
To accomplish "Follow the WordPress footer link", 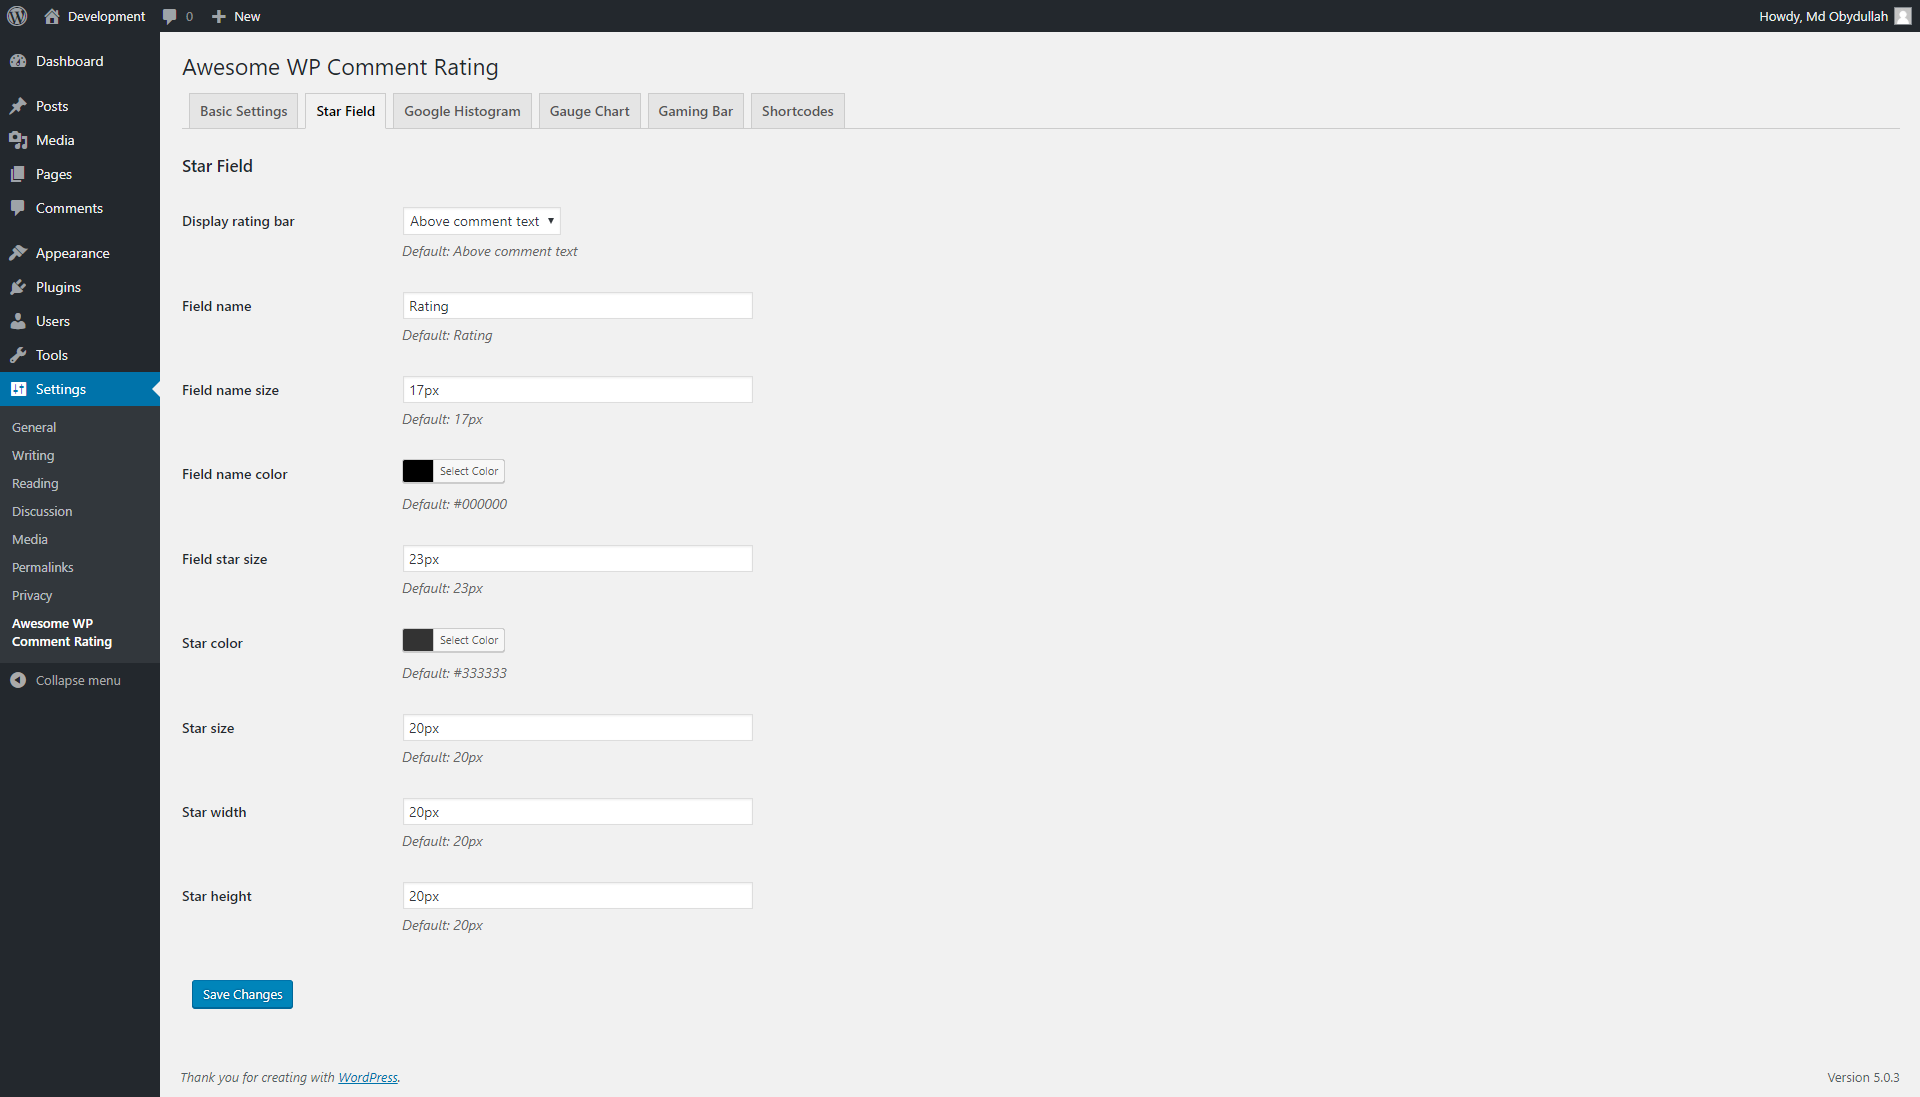I will 367,1077.
